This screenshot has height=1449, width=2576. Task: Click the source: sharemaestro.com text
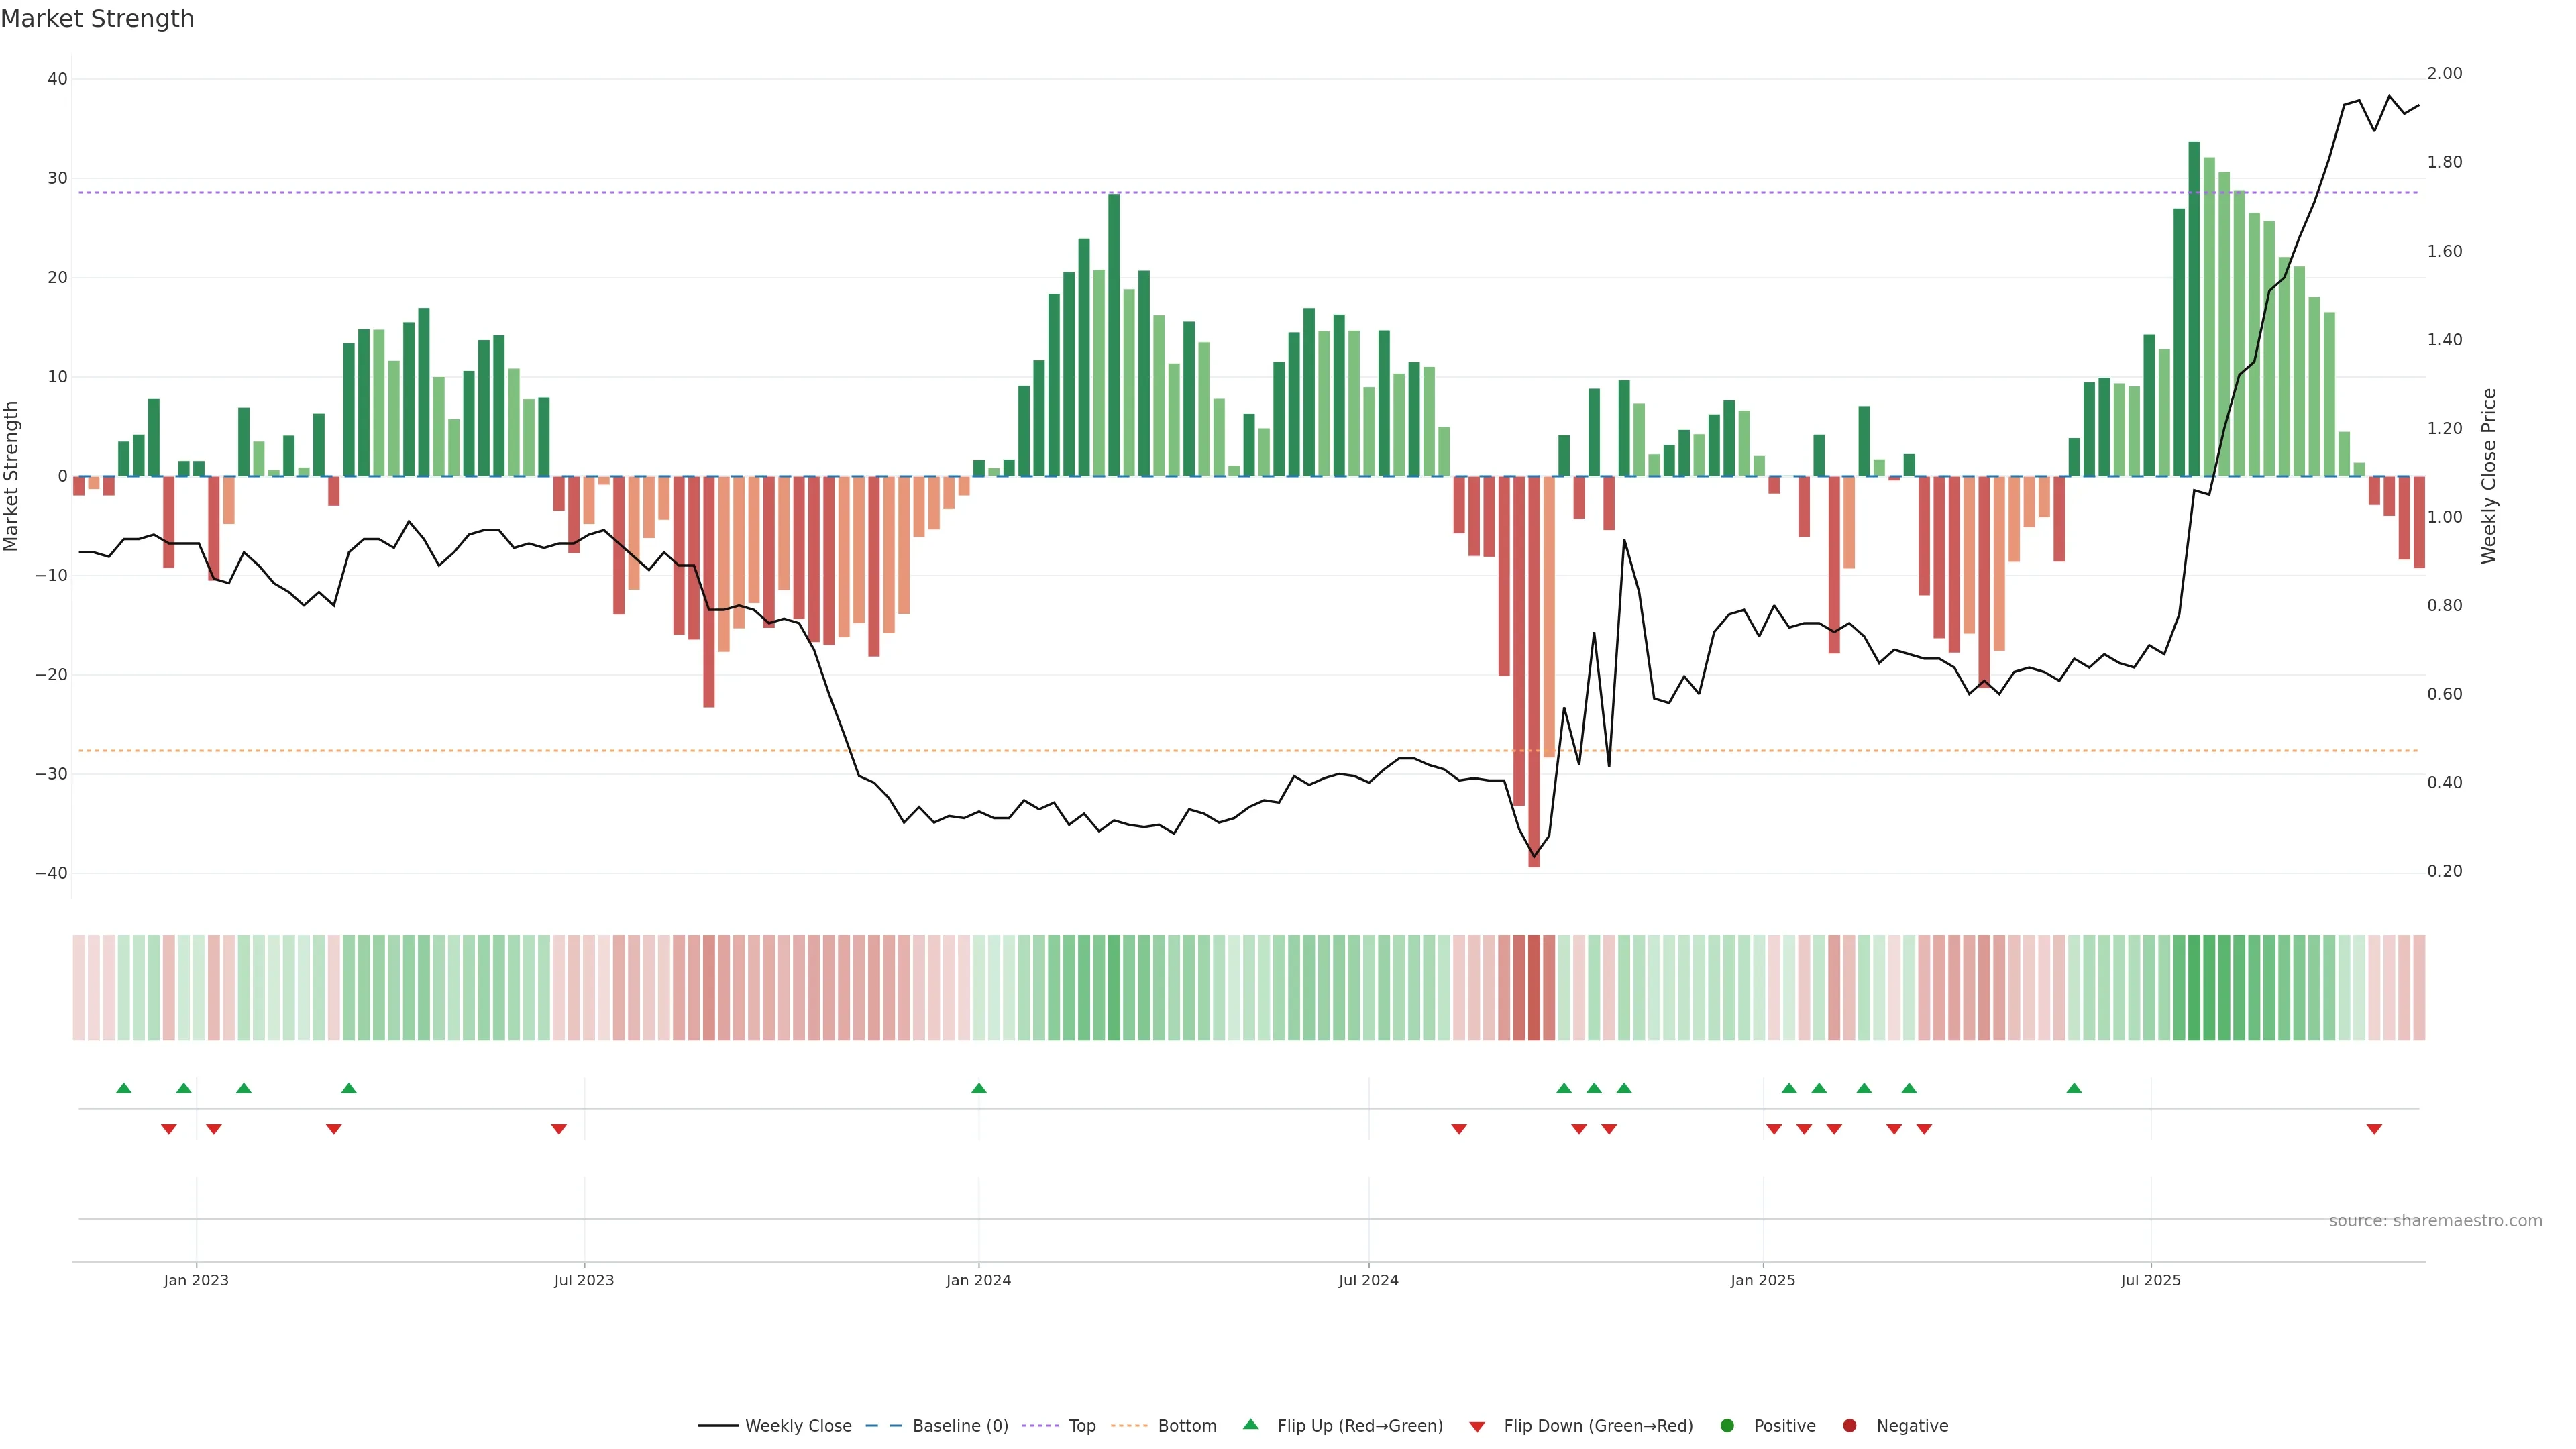coord(2435,1221)
